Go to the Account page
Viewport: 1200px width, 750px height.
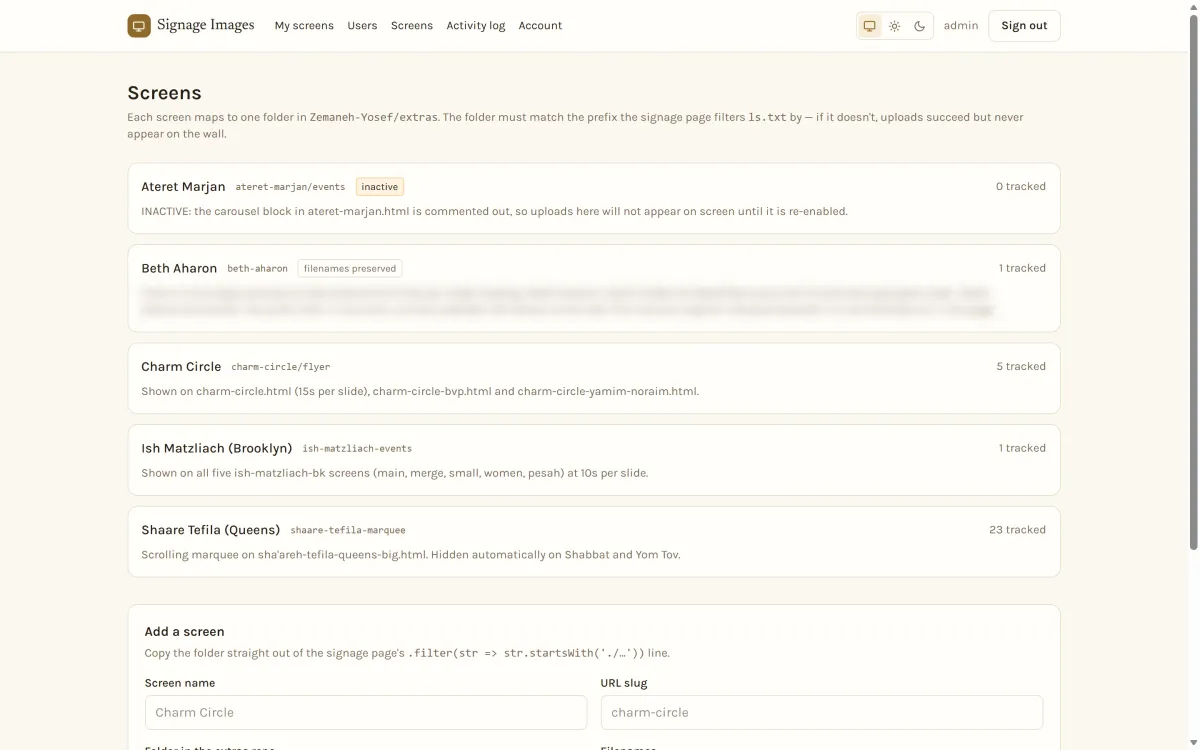(x=540, y=26)
